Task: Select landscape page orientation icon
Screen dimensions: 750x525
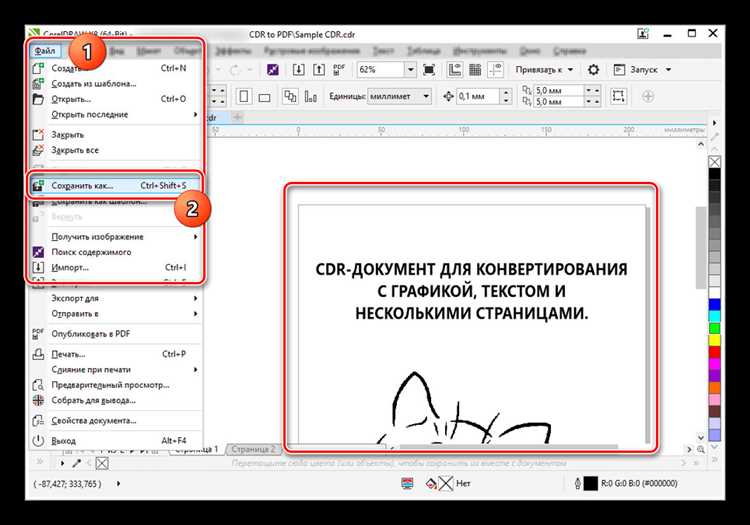Action: click(265, 98)
